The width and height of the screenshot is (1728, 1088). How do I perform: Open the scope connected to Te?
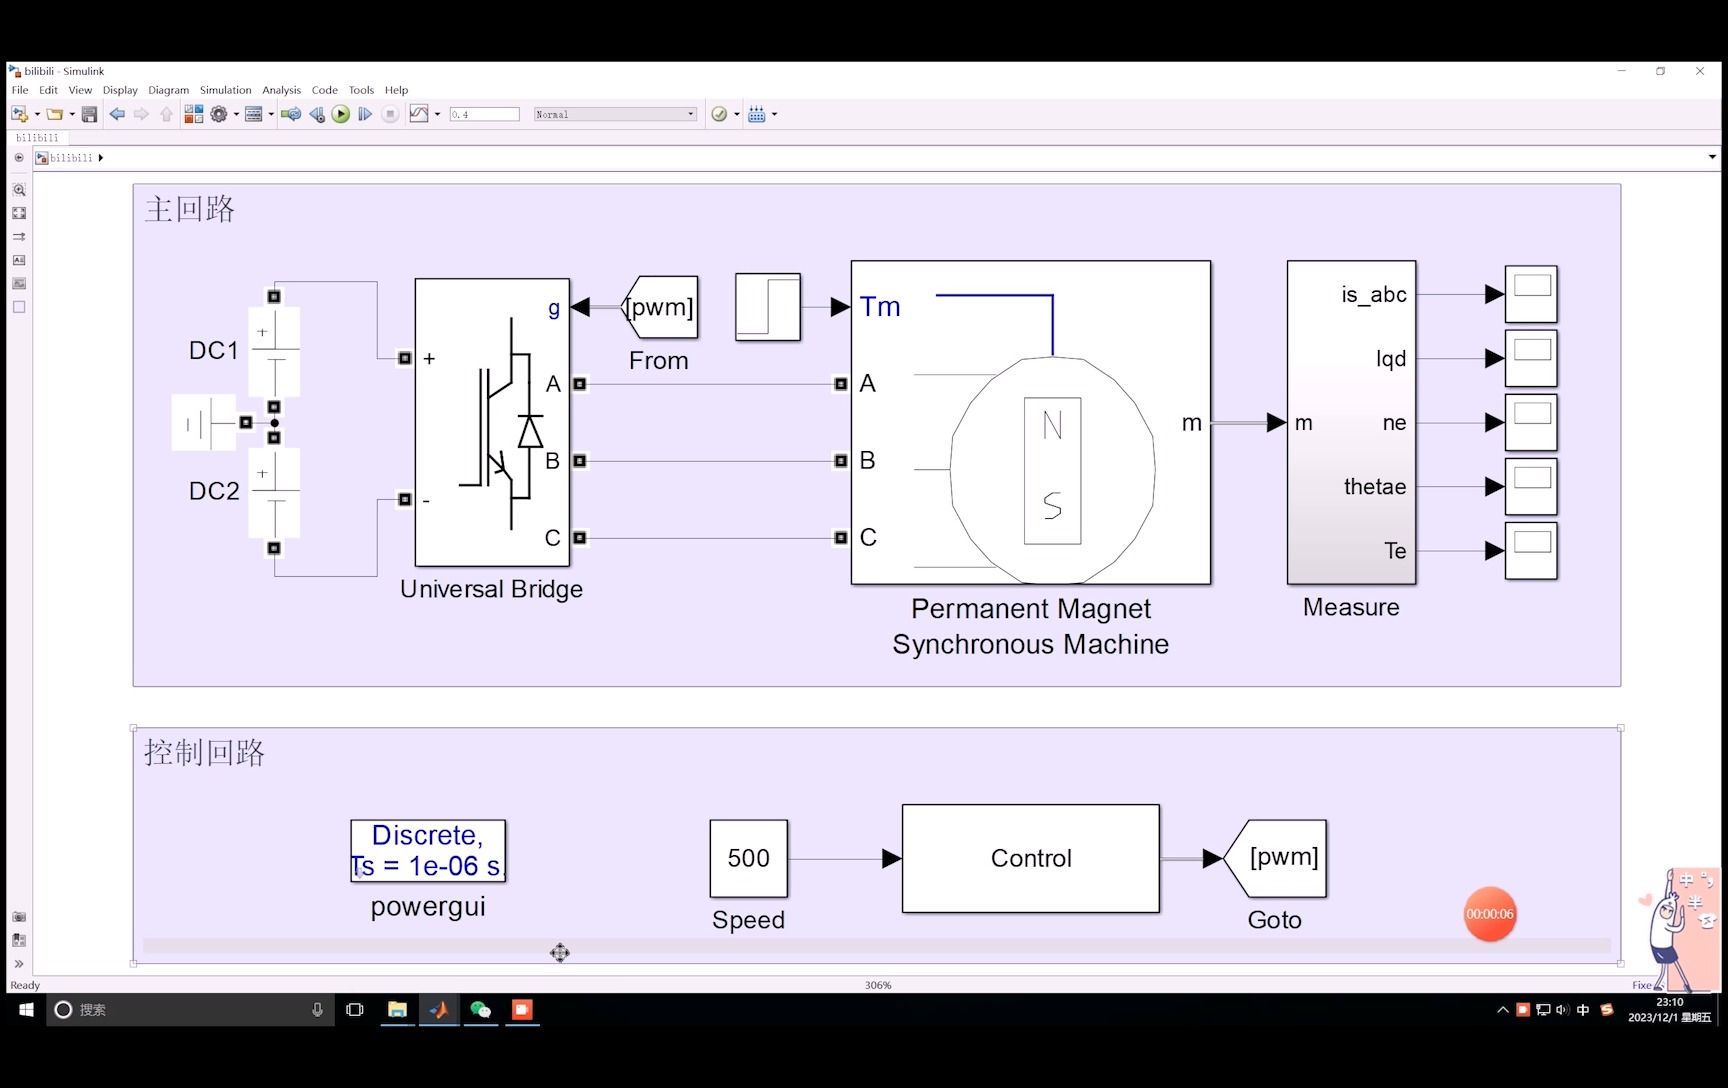pos(1531,550)
